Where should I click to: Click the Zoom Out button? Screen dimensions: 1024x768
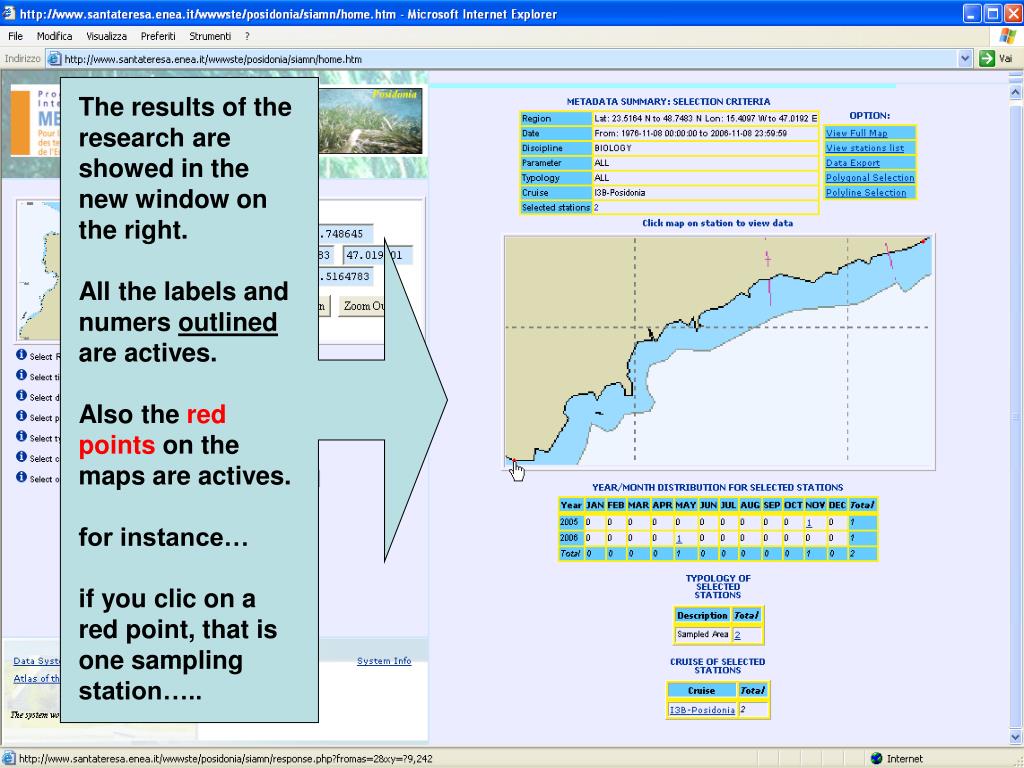point(362,306)
